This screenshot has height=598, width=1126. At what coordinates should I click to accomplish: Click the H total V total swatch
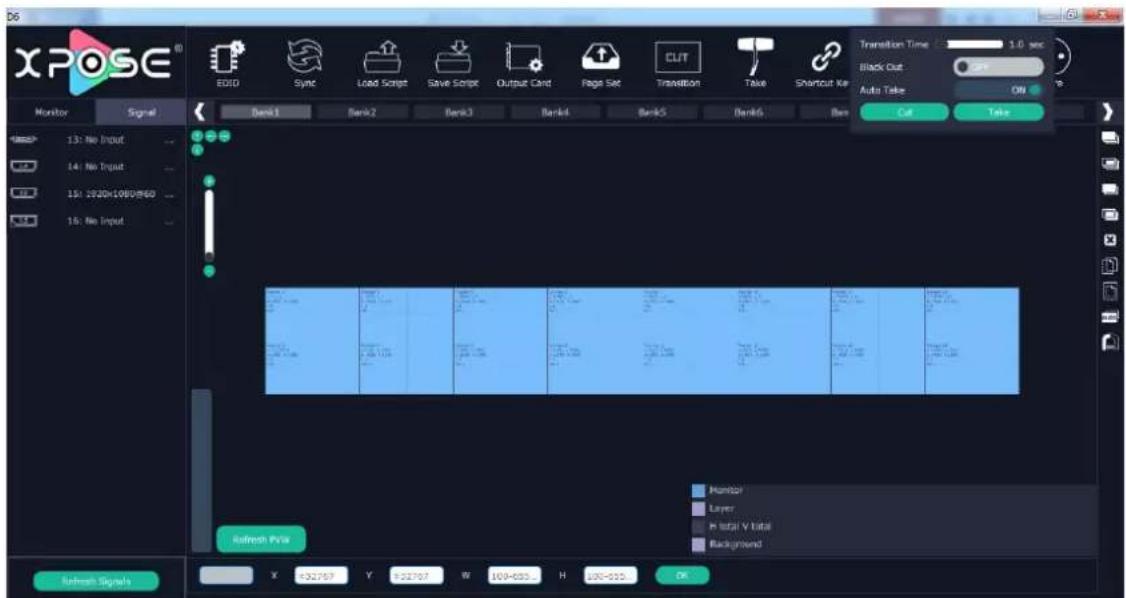coord(698,526)
